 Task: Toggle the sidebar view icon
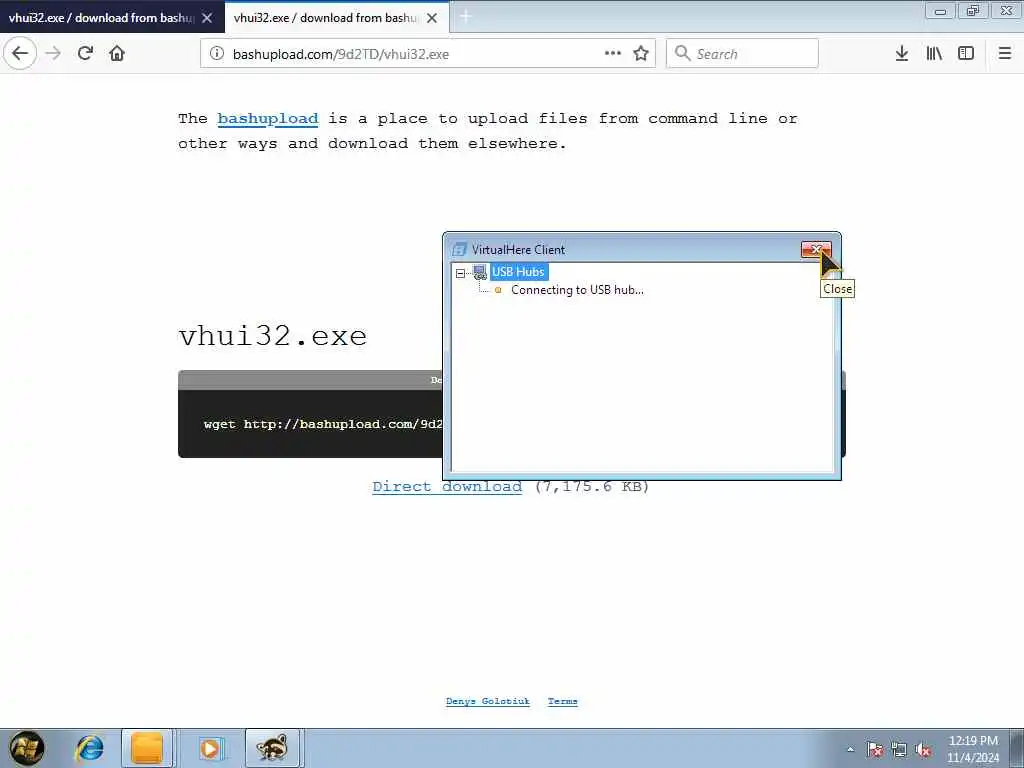pos(966,54)
